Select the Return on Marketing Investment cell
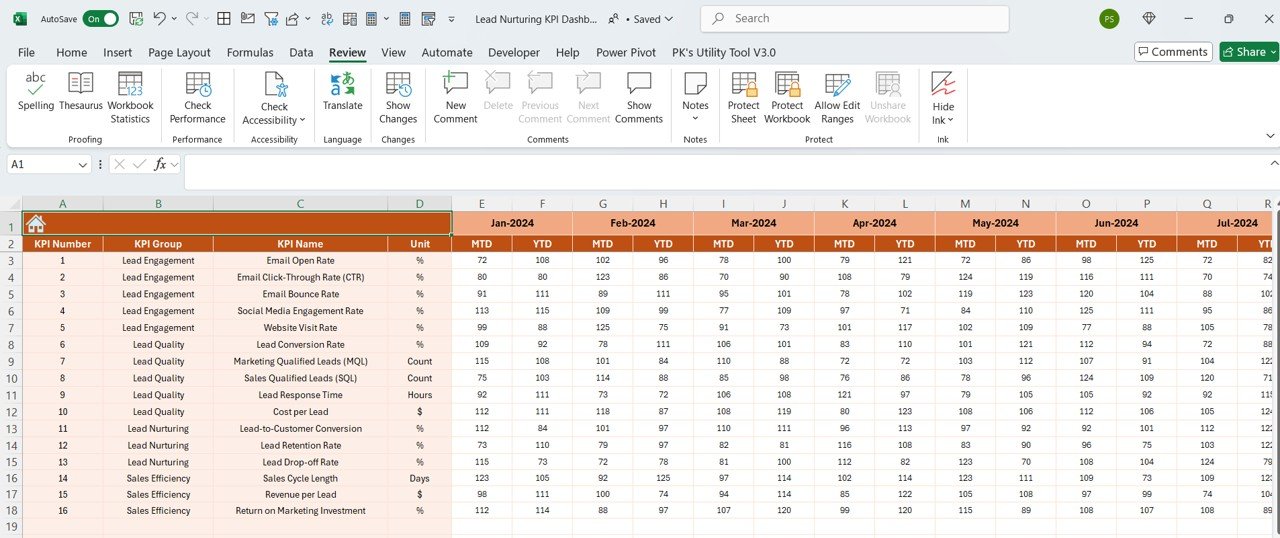This screenshot has width=1280, height=538. (x=300, y=511)
